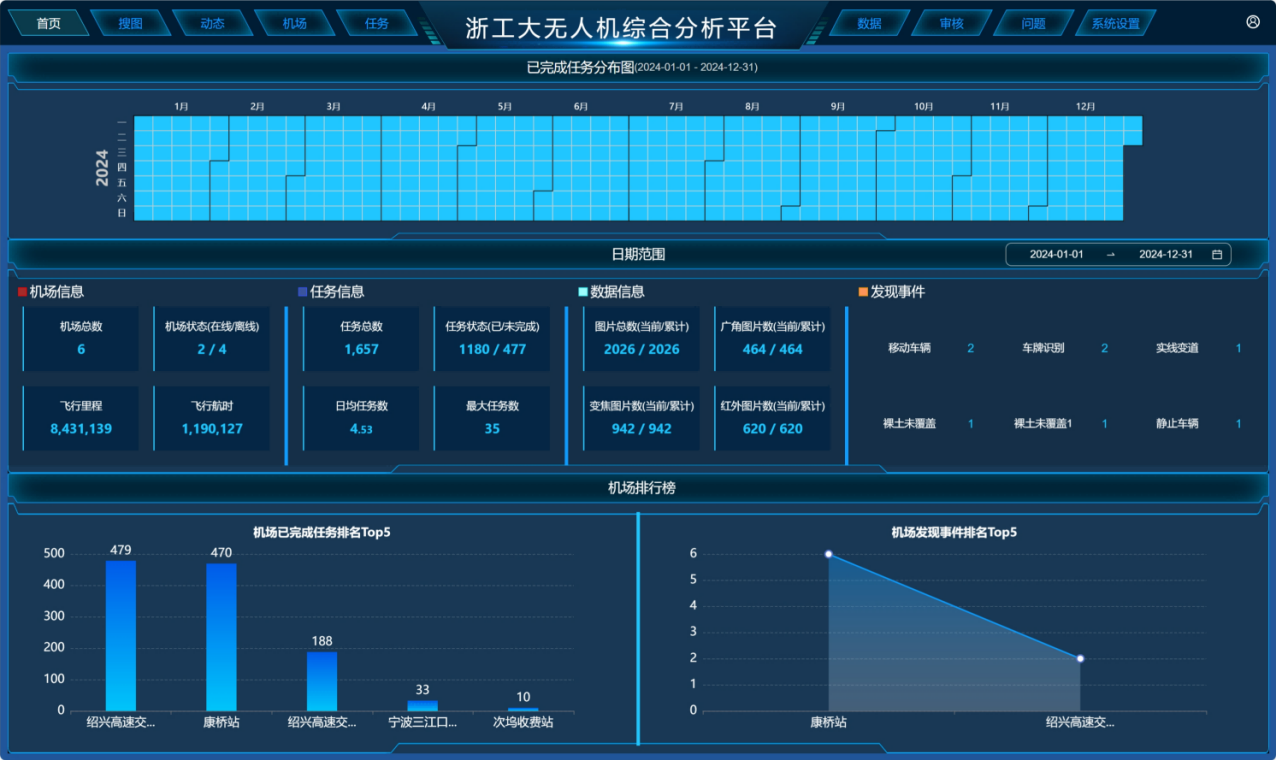Select the bar labeled 188

pos(322,680)
